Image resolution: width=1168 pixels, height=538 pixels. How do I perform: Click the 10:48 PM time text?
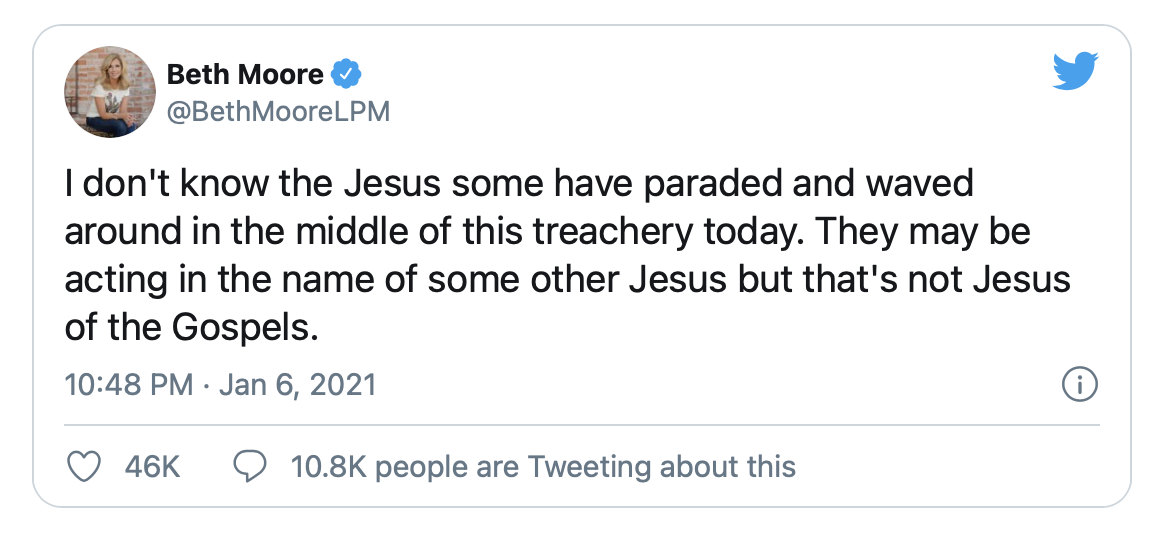[x=128, y=385]
